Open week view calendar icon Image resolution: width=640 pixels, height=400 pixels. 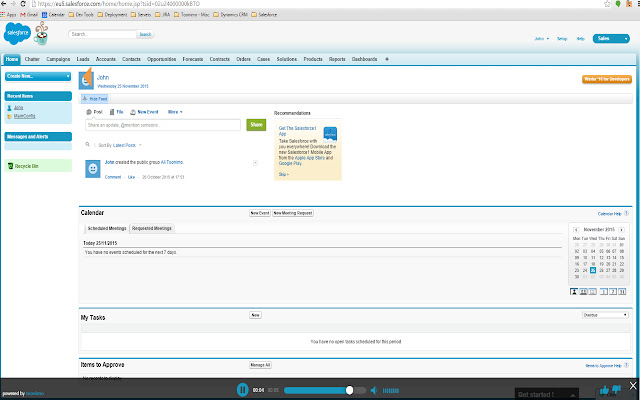[613, 291]
